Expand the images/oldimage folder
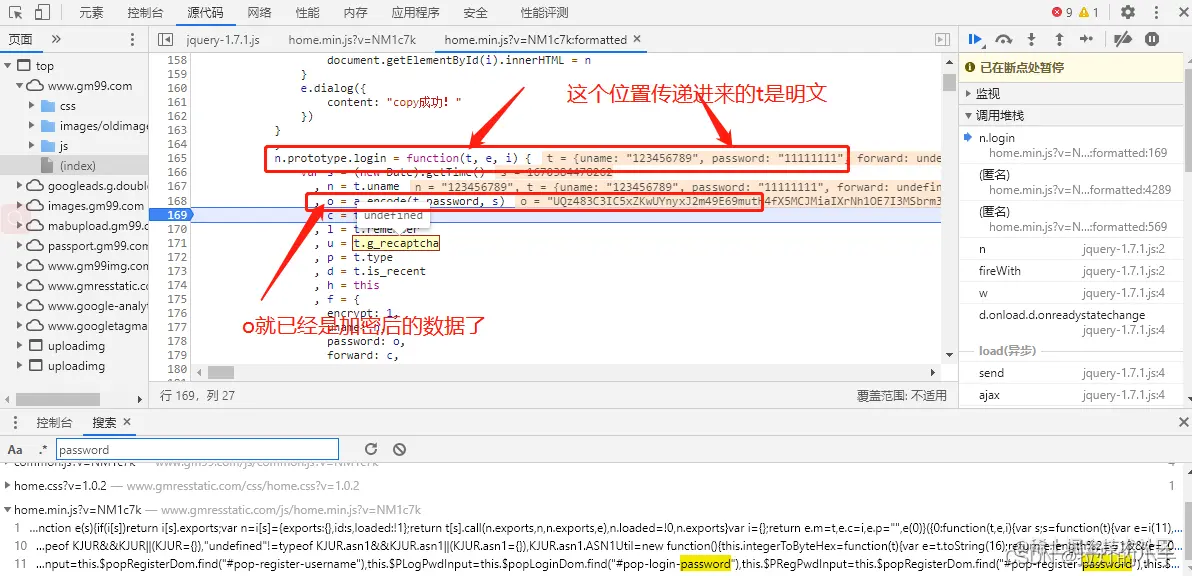 (x=32, y=125)
